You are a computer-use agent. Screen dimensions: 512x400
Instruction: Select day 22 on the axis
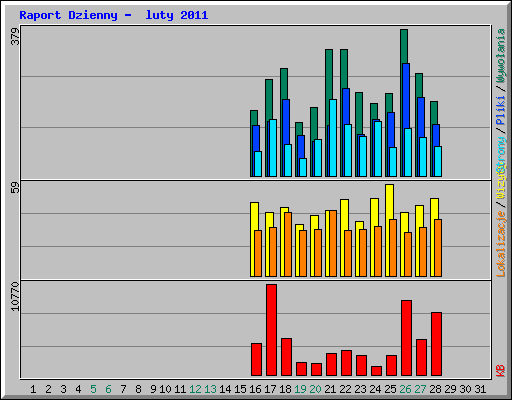pyautogui.click(x=345, y=389)
